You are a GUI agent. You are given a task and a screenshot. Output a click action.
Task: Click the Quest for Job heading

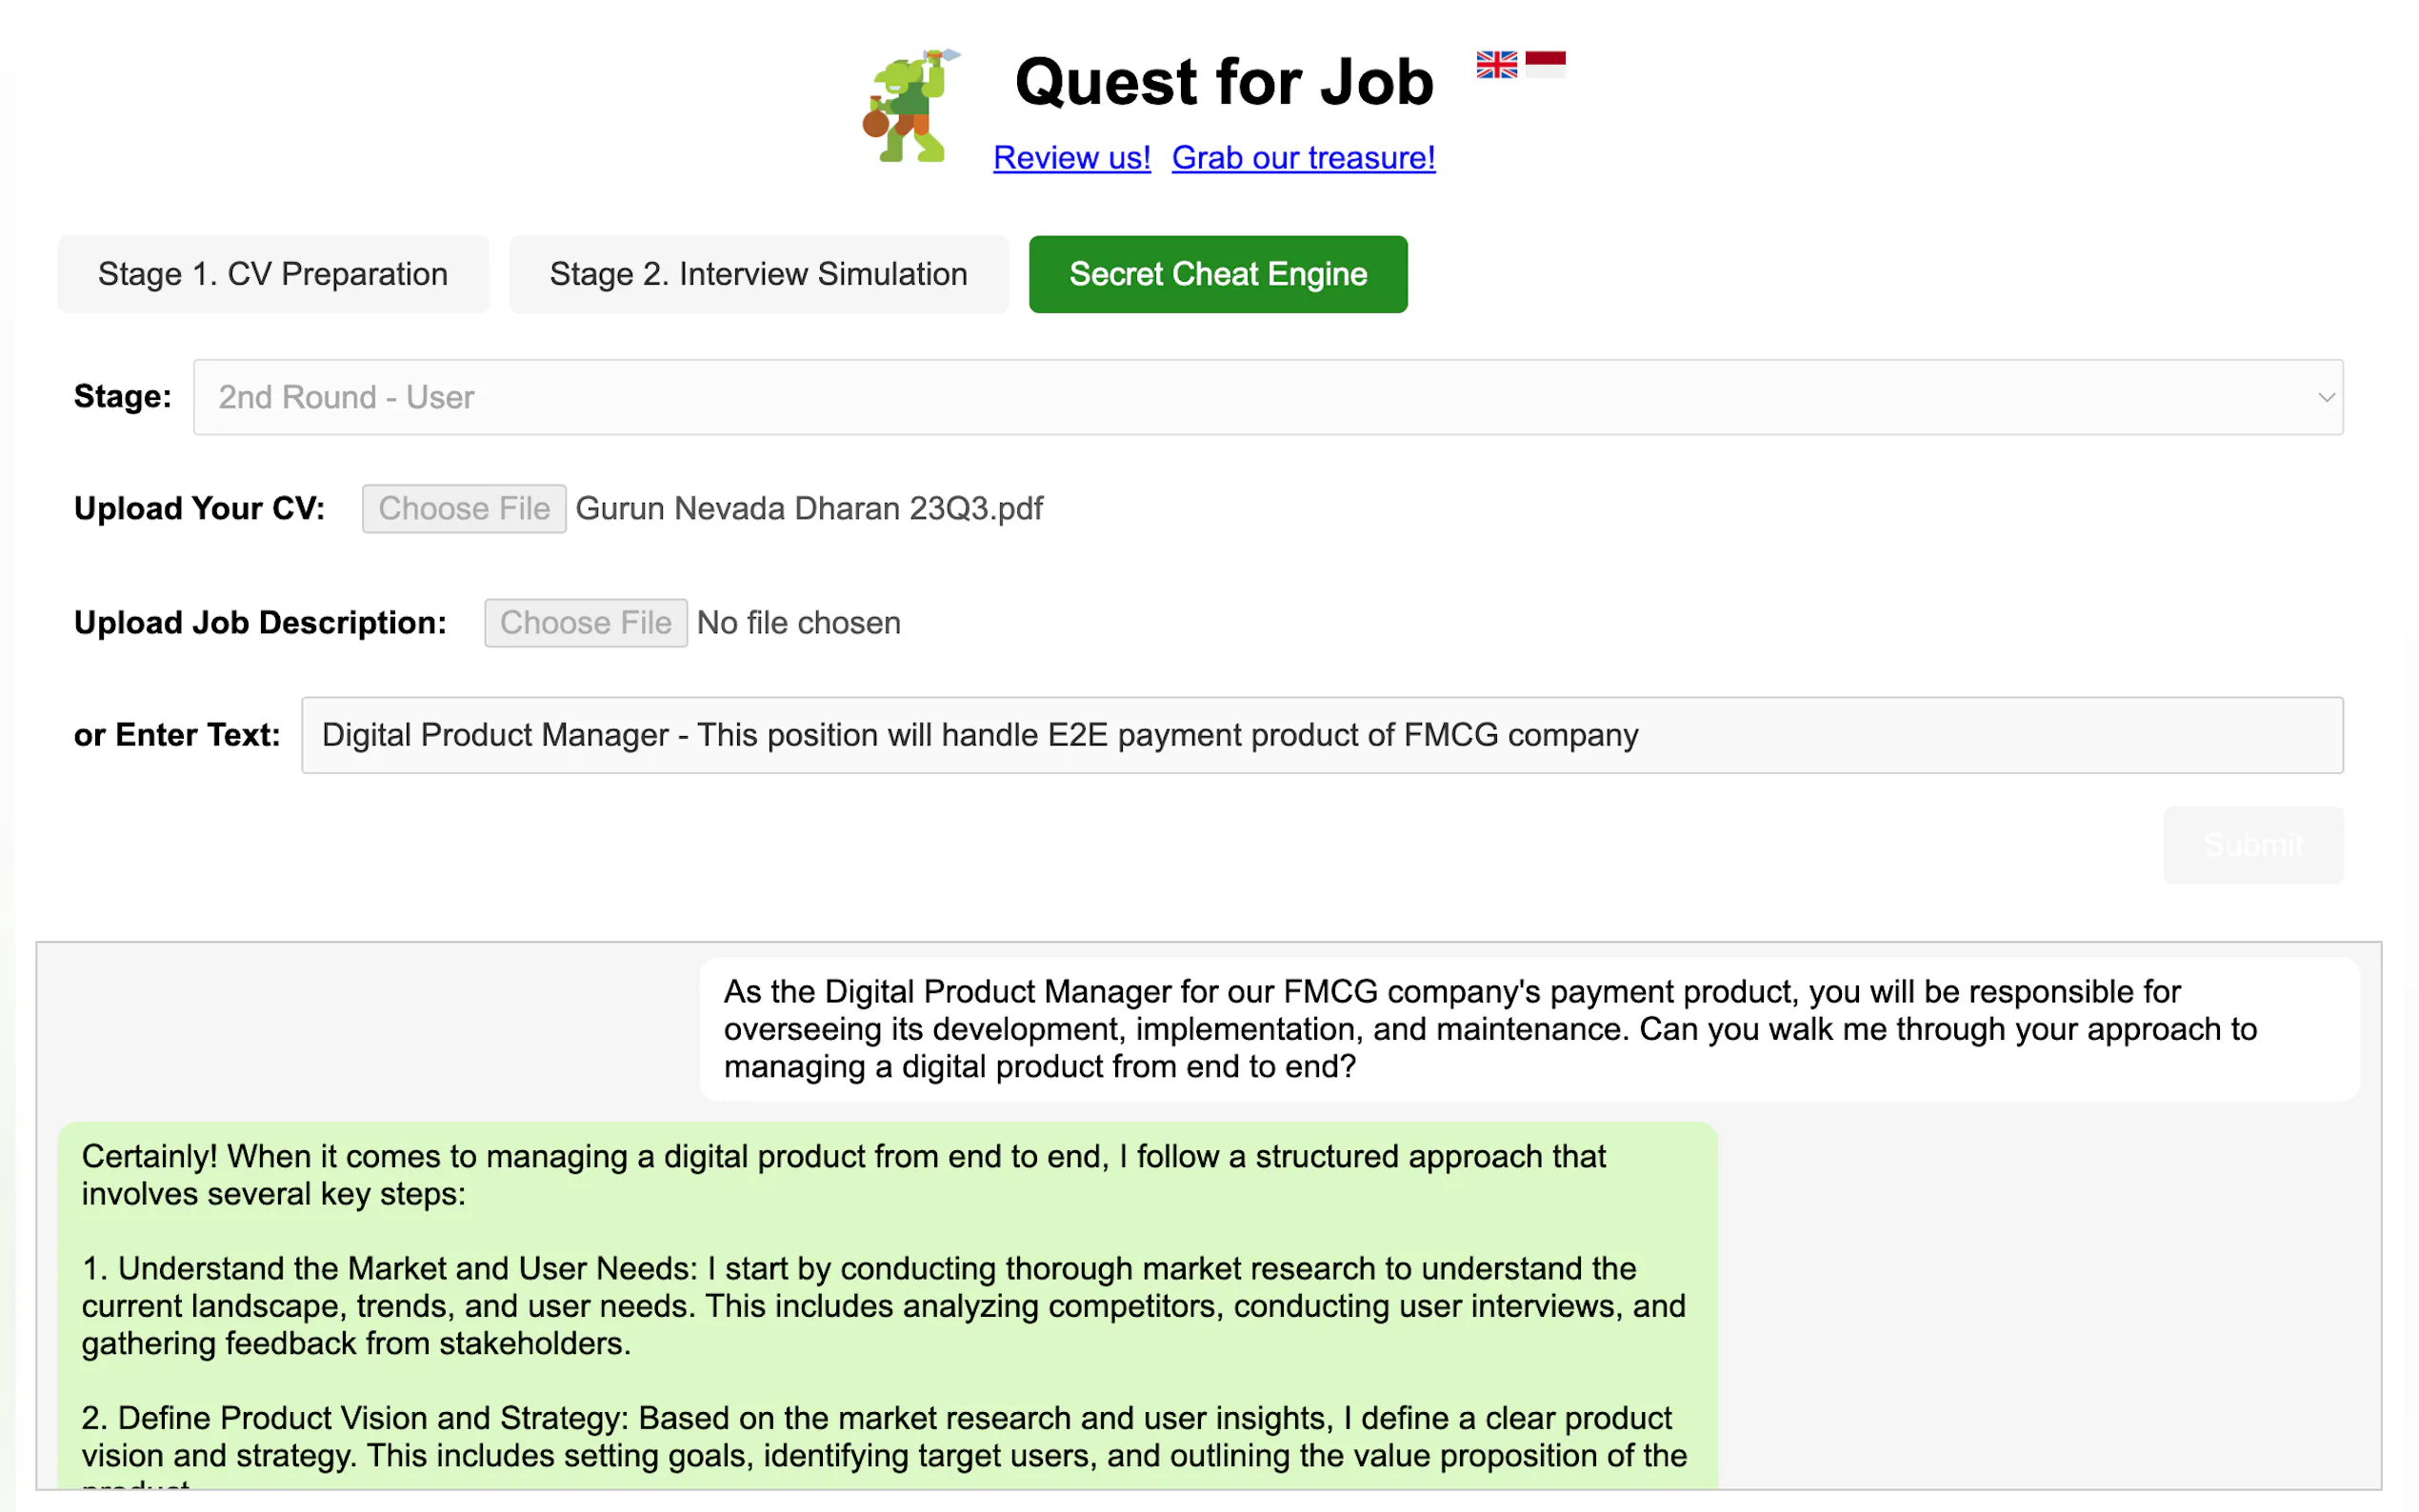pyautogui.click(x=1224, y=82)
